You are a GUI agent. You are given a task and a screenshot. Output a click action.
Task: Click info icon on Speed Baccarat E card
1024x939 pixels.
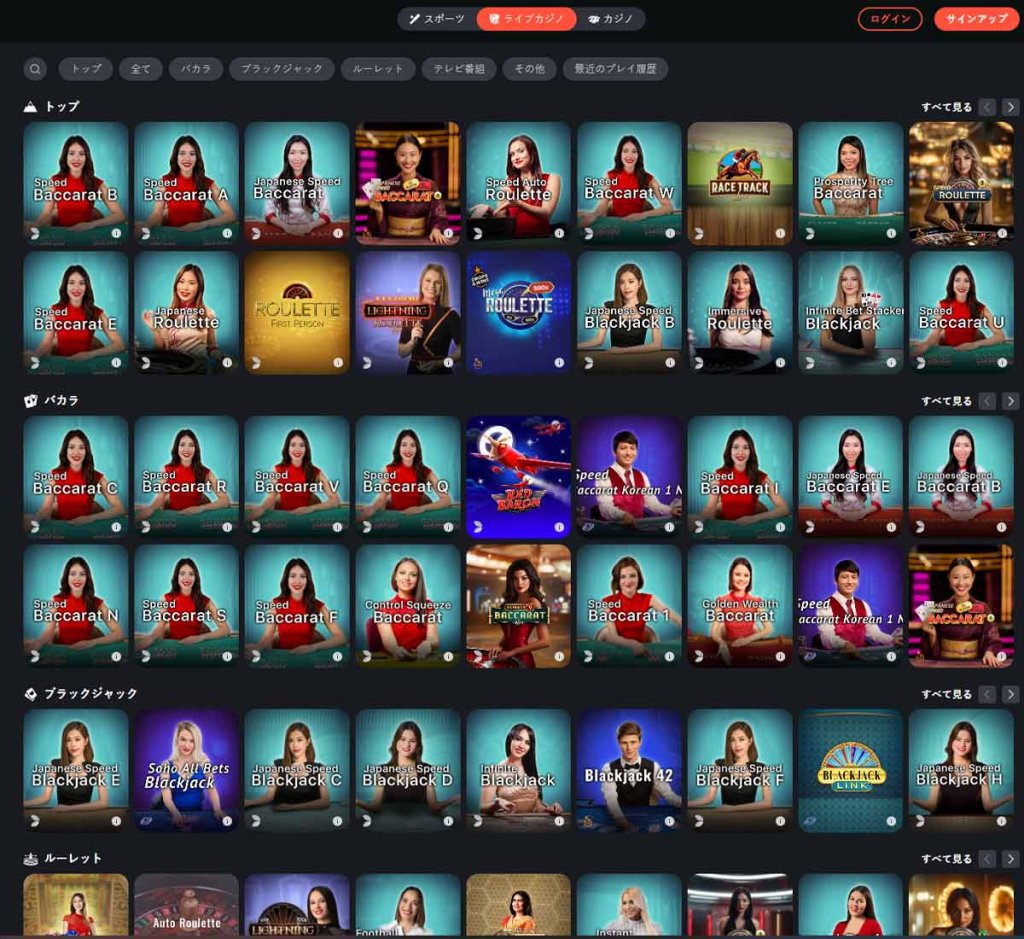[116, 362]
